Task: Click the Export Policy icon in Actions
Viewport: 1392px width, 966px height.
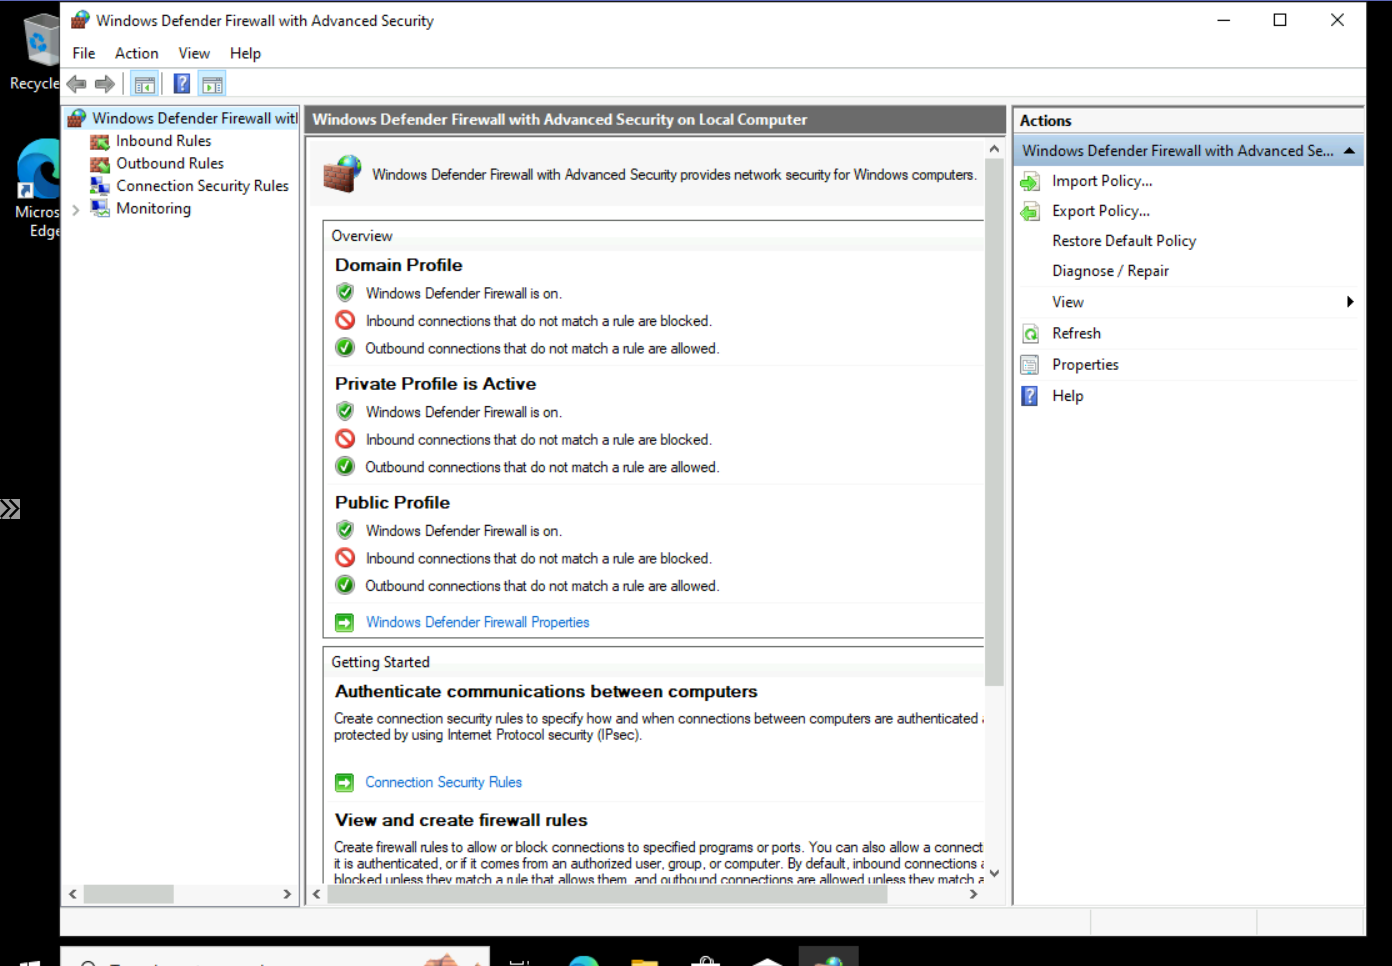Action: tap(1030, 211)
